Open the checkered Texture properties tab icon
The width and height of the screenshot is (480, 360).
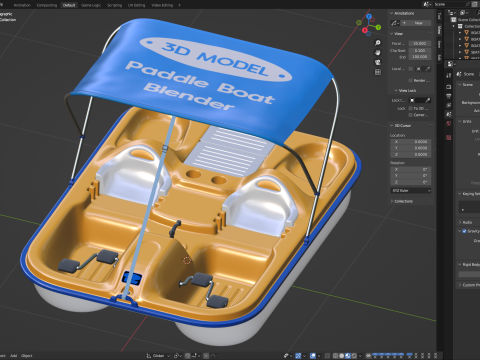pyautogui.click(x=449, y=137)
